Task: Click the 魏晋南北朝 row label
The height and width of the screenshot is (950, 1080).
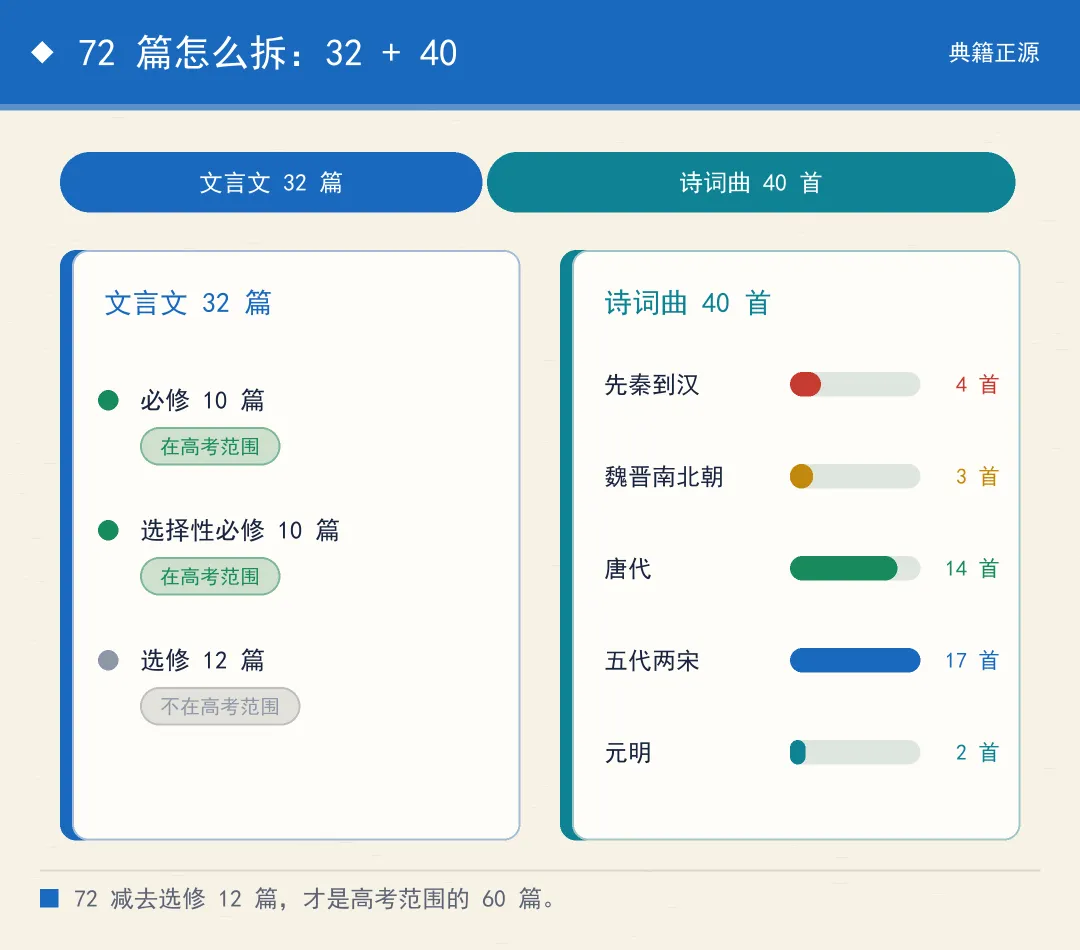Action: coord(664,477)
